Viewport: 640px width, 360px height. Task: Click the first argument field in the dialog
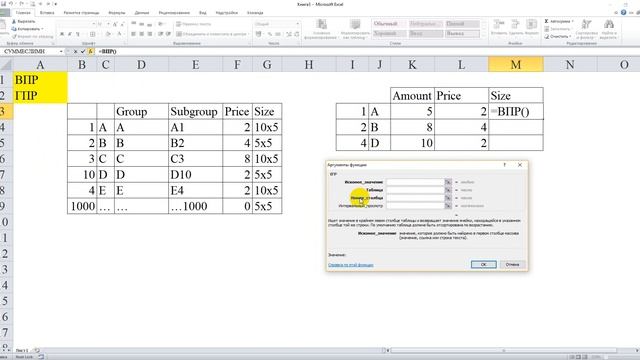click(x=416, y=182)
